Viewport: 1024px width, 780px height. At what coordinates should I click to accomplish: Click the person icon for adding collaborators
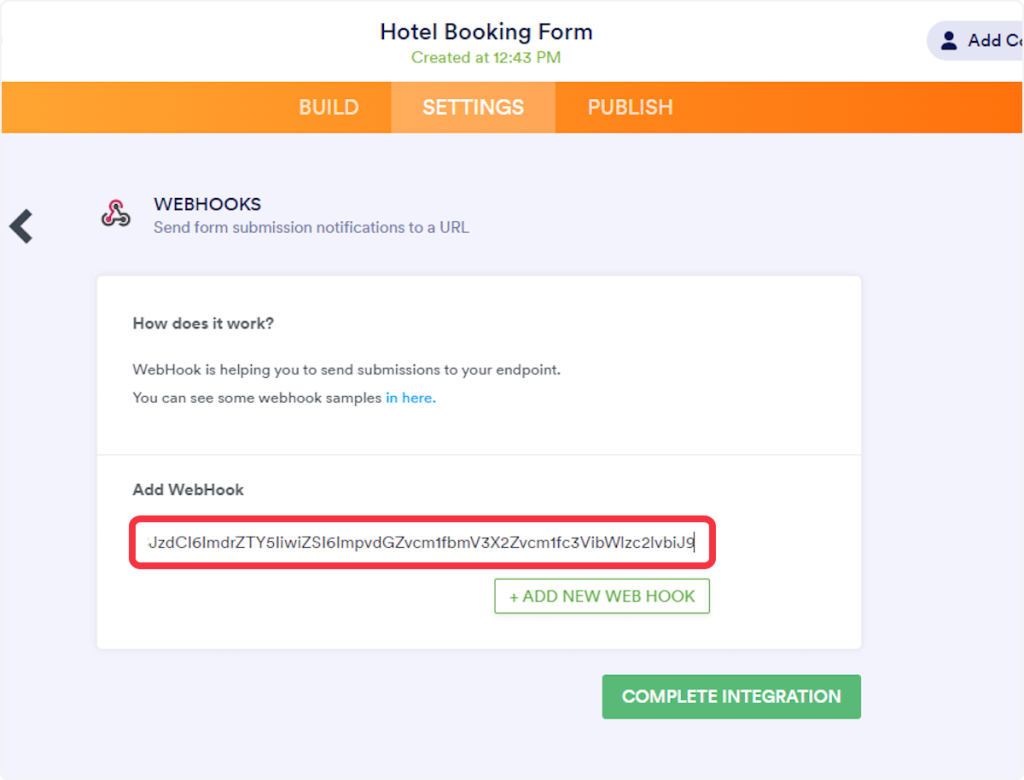tap(948, 41)
